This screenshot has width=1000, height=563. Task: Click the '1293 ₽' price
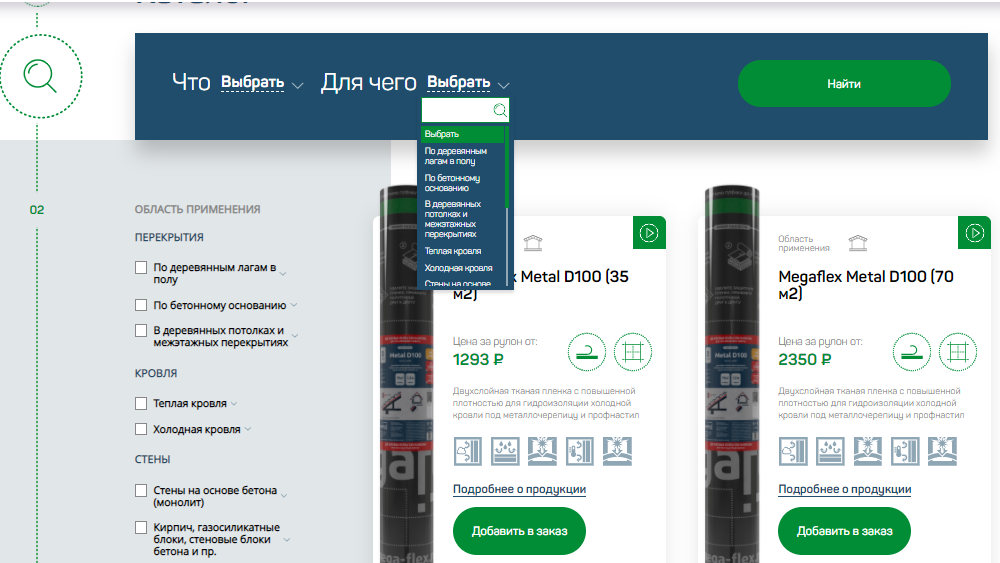pos(478,360)
